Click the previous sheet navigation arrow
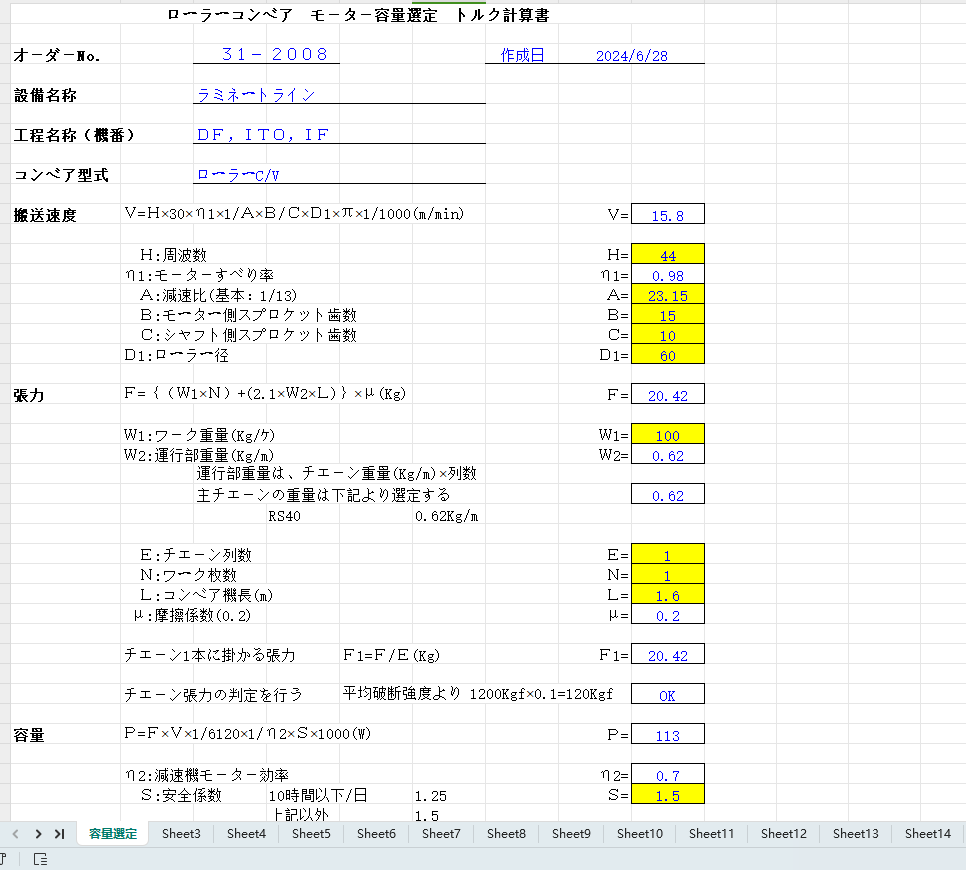The height and width of the screenshot is (870, 966). pos(14,833)
